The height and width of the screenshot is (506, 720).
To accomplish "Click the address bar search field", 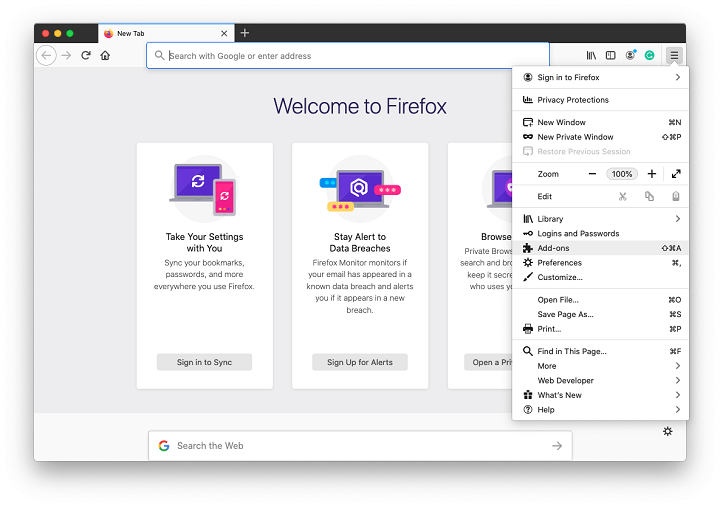I will (348, 56).
